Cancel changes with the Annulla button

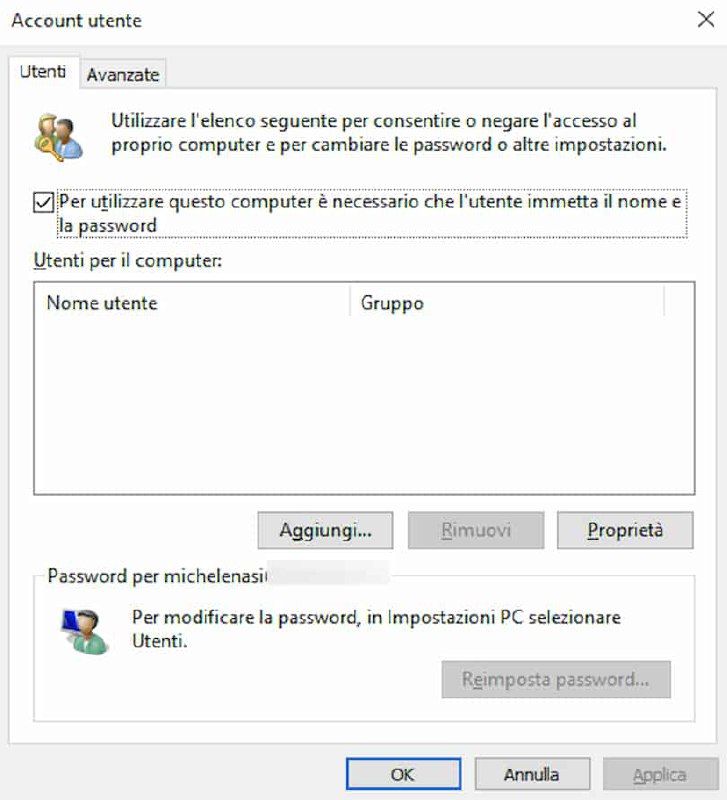[532, 774]
